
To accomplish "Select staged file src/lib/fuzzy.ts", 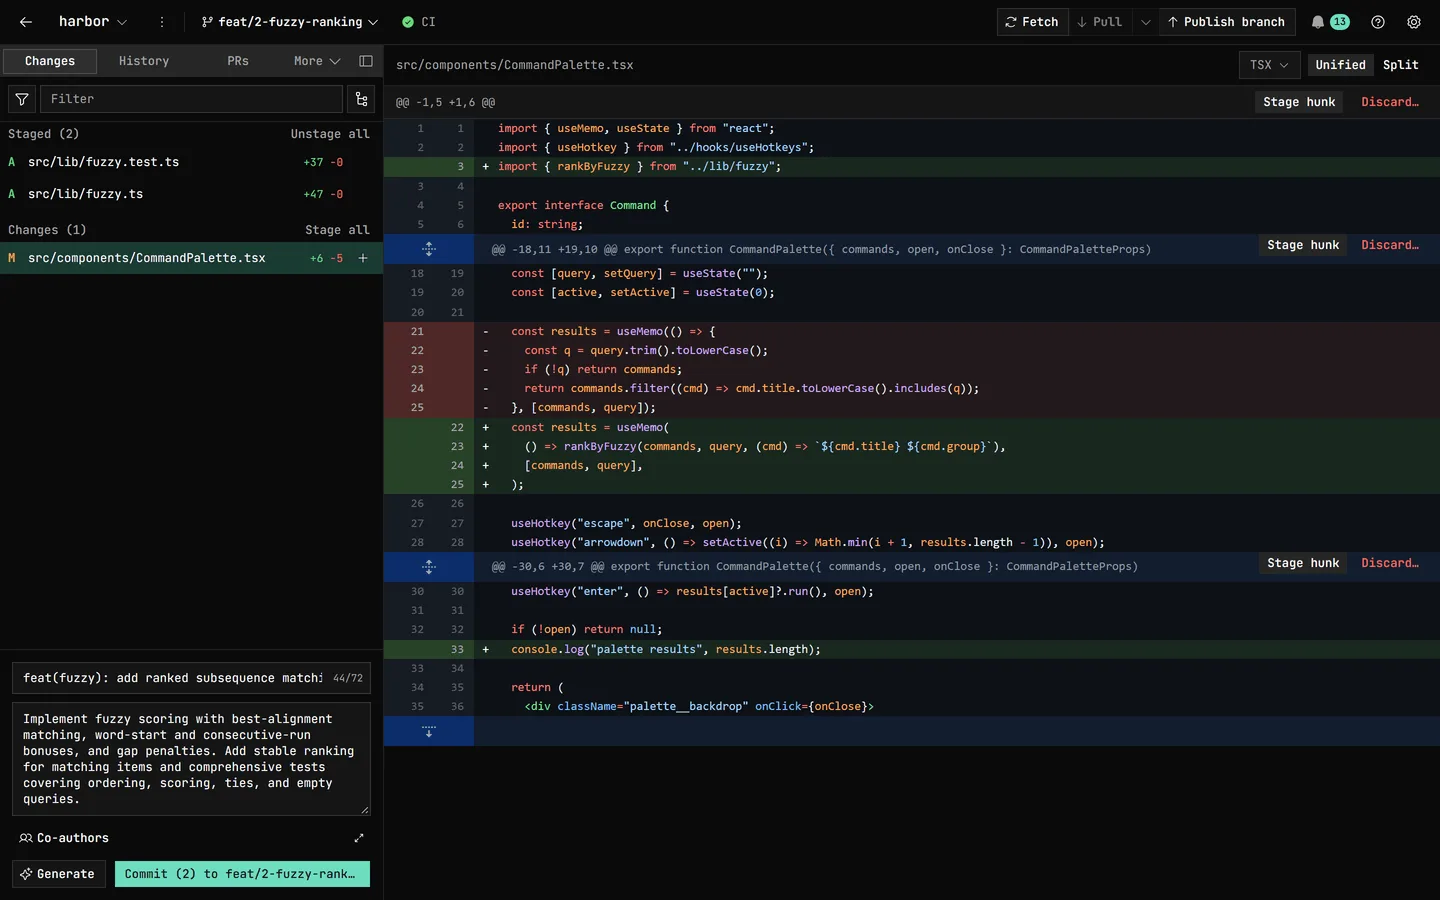I will tap(191, 194).
